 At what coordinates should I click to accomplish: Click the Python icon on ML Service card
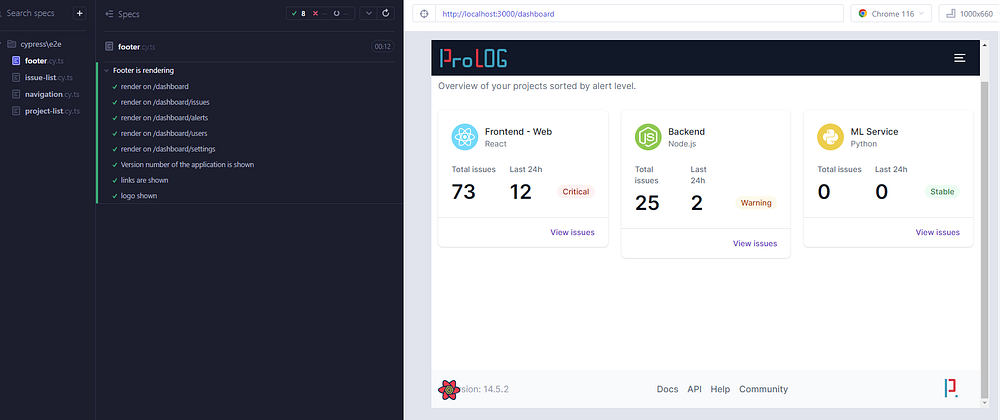point(830,137)
